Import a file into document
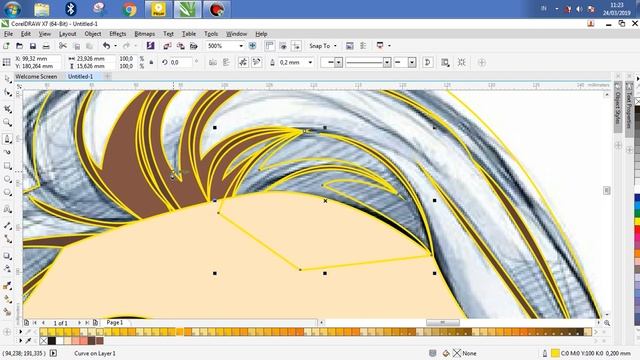Image resolution: width=640 pixels, height=360 pixels. click(167, 46)
